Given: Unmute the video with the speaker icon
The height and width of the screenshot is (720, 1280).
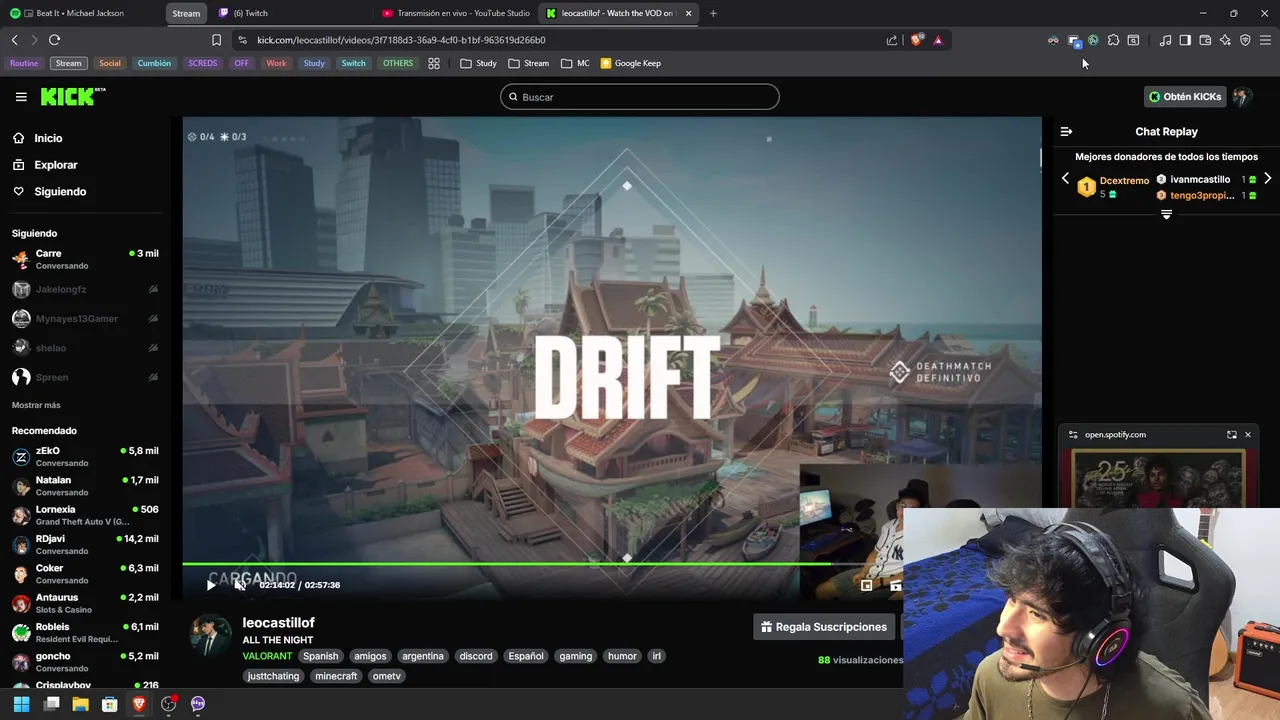Looking at the screenshot, I should [240, 585].
